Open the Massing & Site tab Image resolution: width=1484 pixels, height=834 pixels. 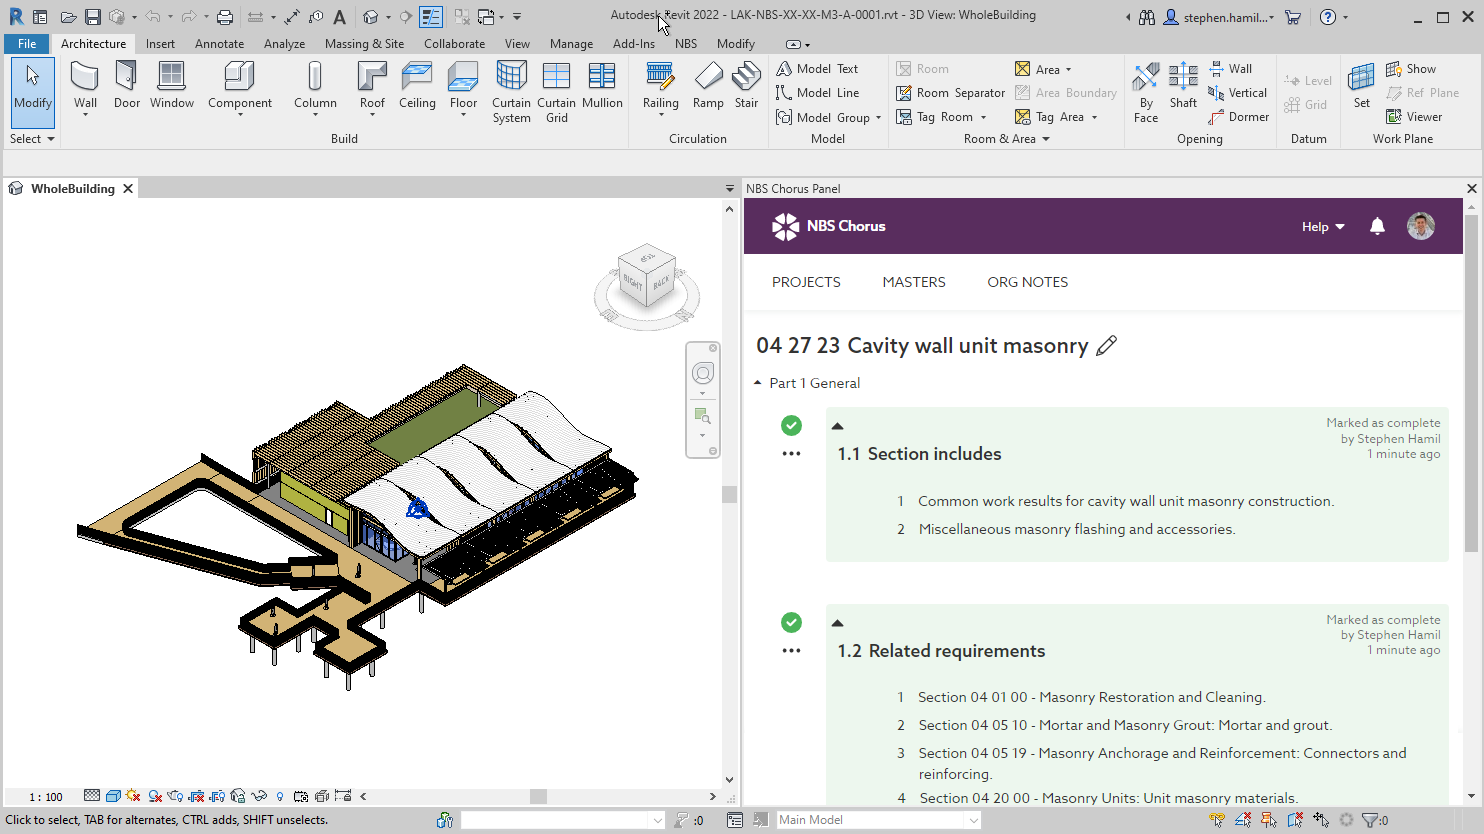[364, 44]
